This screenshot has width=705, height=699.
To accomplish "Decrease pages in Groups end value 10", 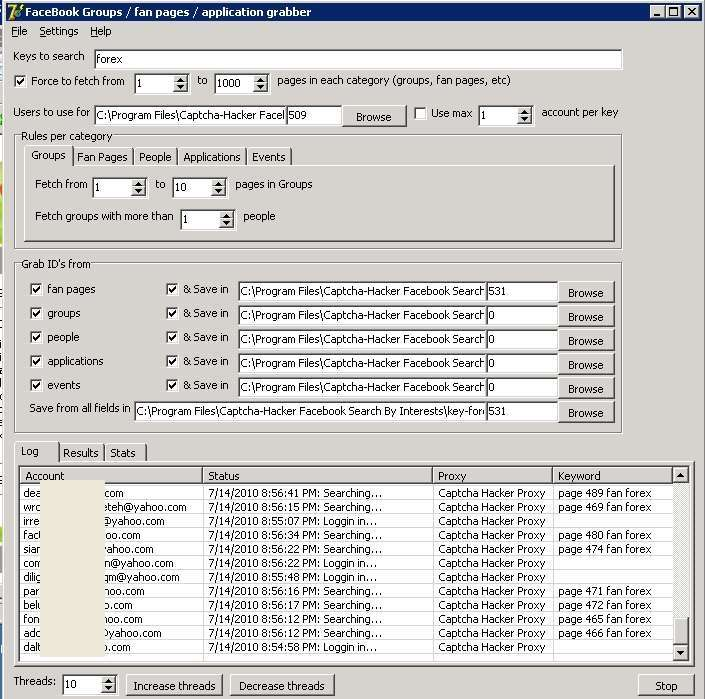I will pyautogui.click(x=219, y=192).
